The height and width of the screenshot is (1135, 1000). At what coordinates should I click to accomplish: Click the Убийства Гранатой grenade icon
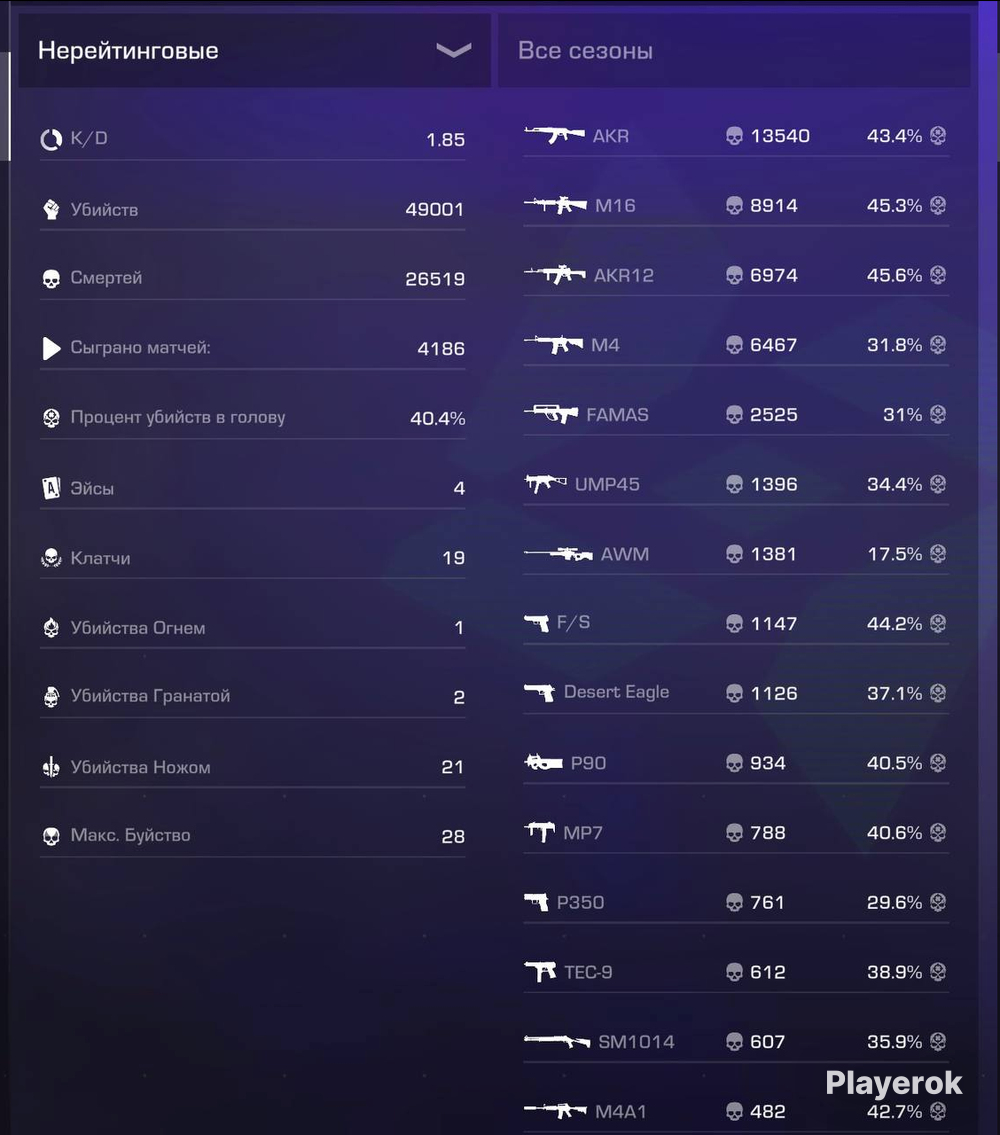[51, 696]
